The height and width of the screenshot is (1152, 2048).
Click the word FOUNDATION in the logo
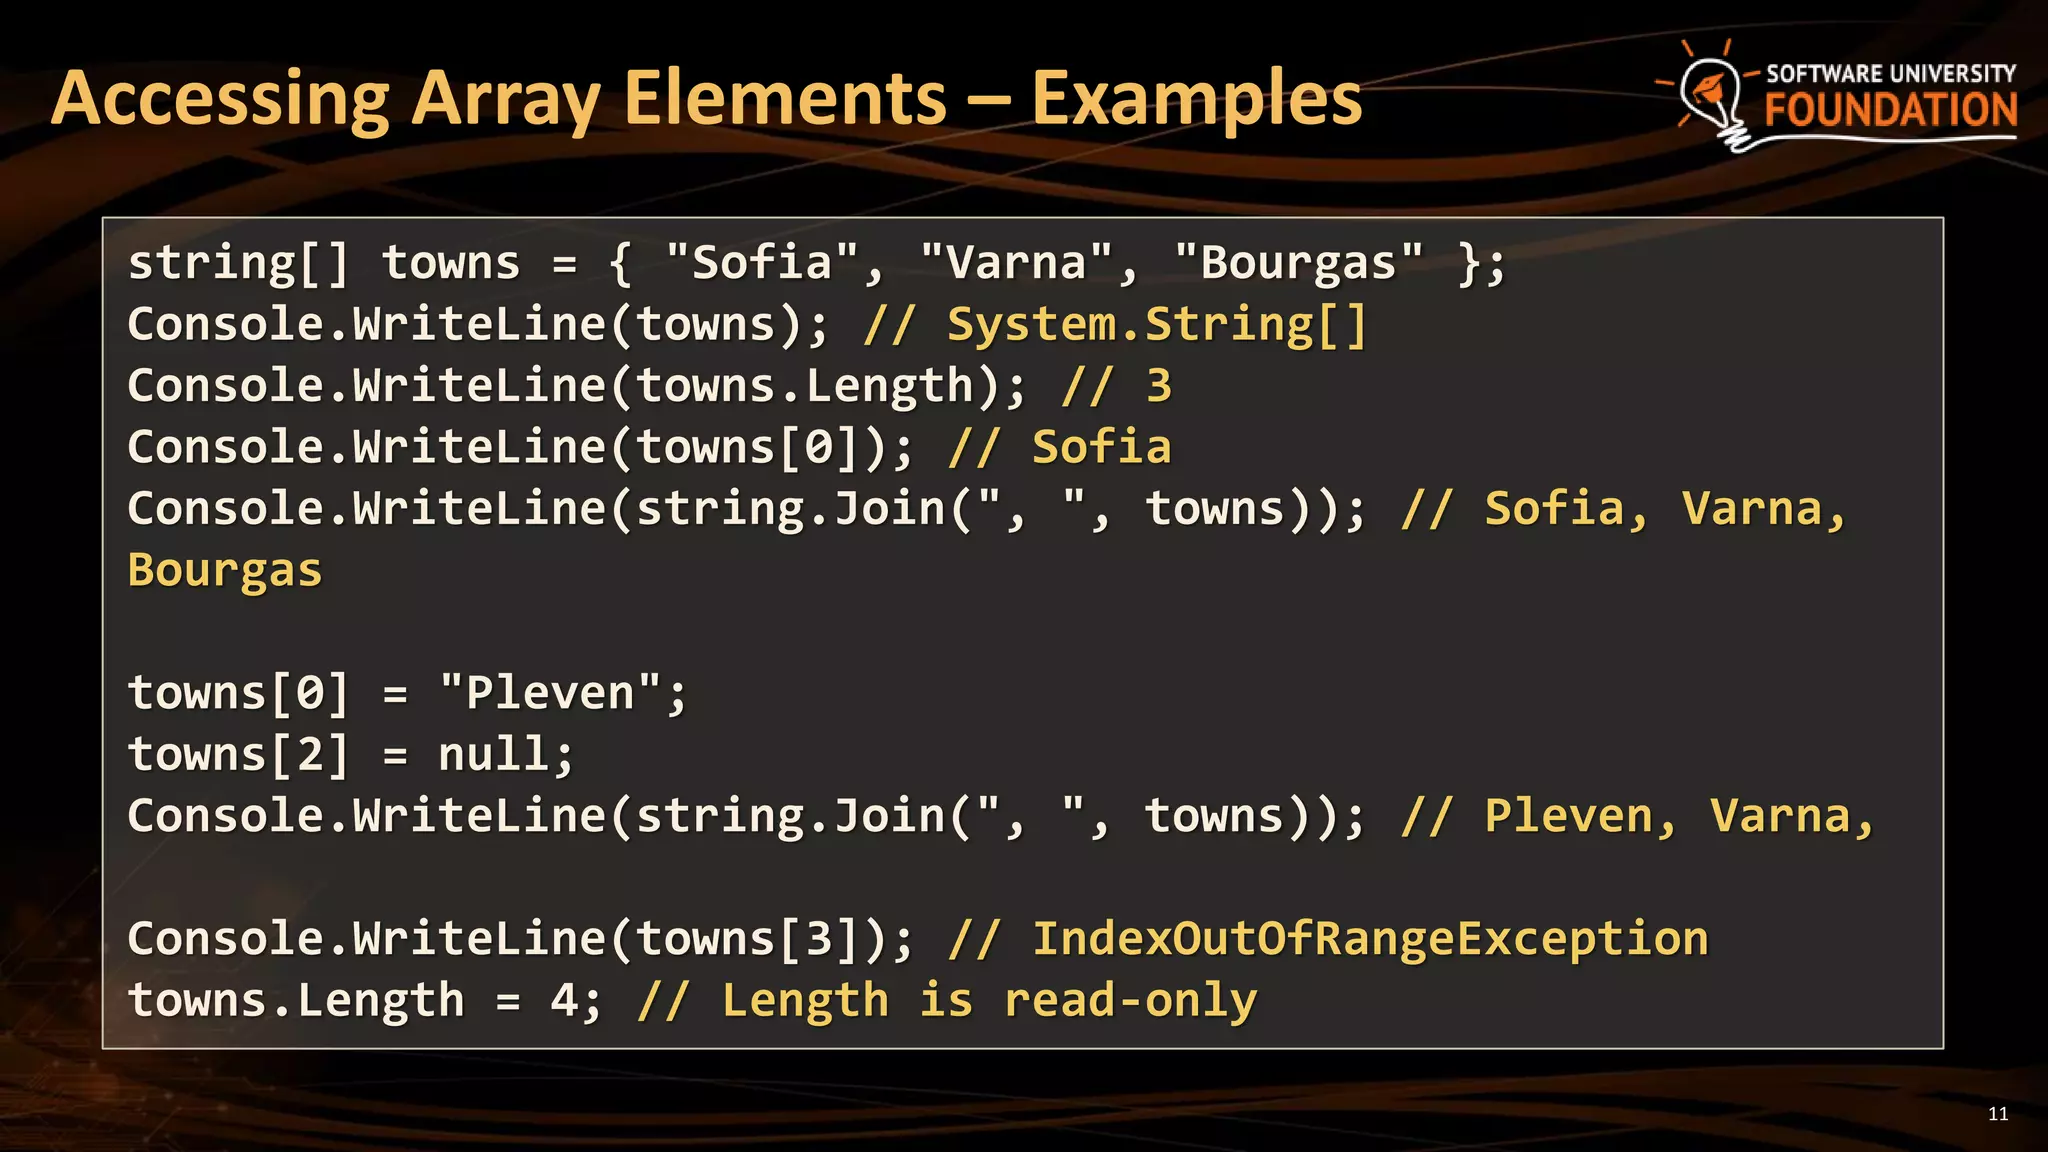point(1890,110)
